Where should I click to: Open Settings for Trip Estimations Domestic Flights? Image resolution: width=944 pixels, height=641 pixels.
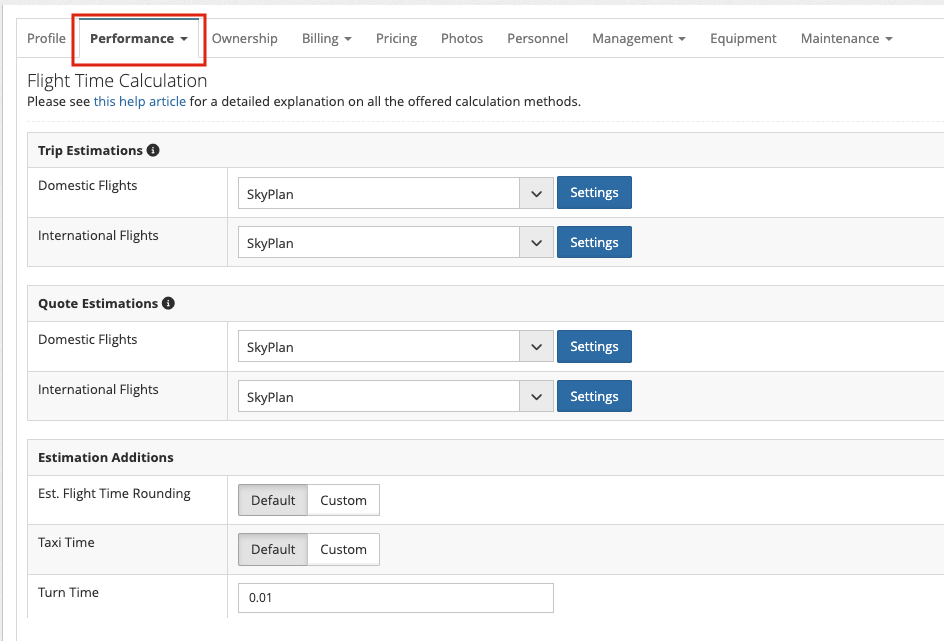(x=594, y=193)
